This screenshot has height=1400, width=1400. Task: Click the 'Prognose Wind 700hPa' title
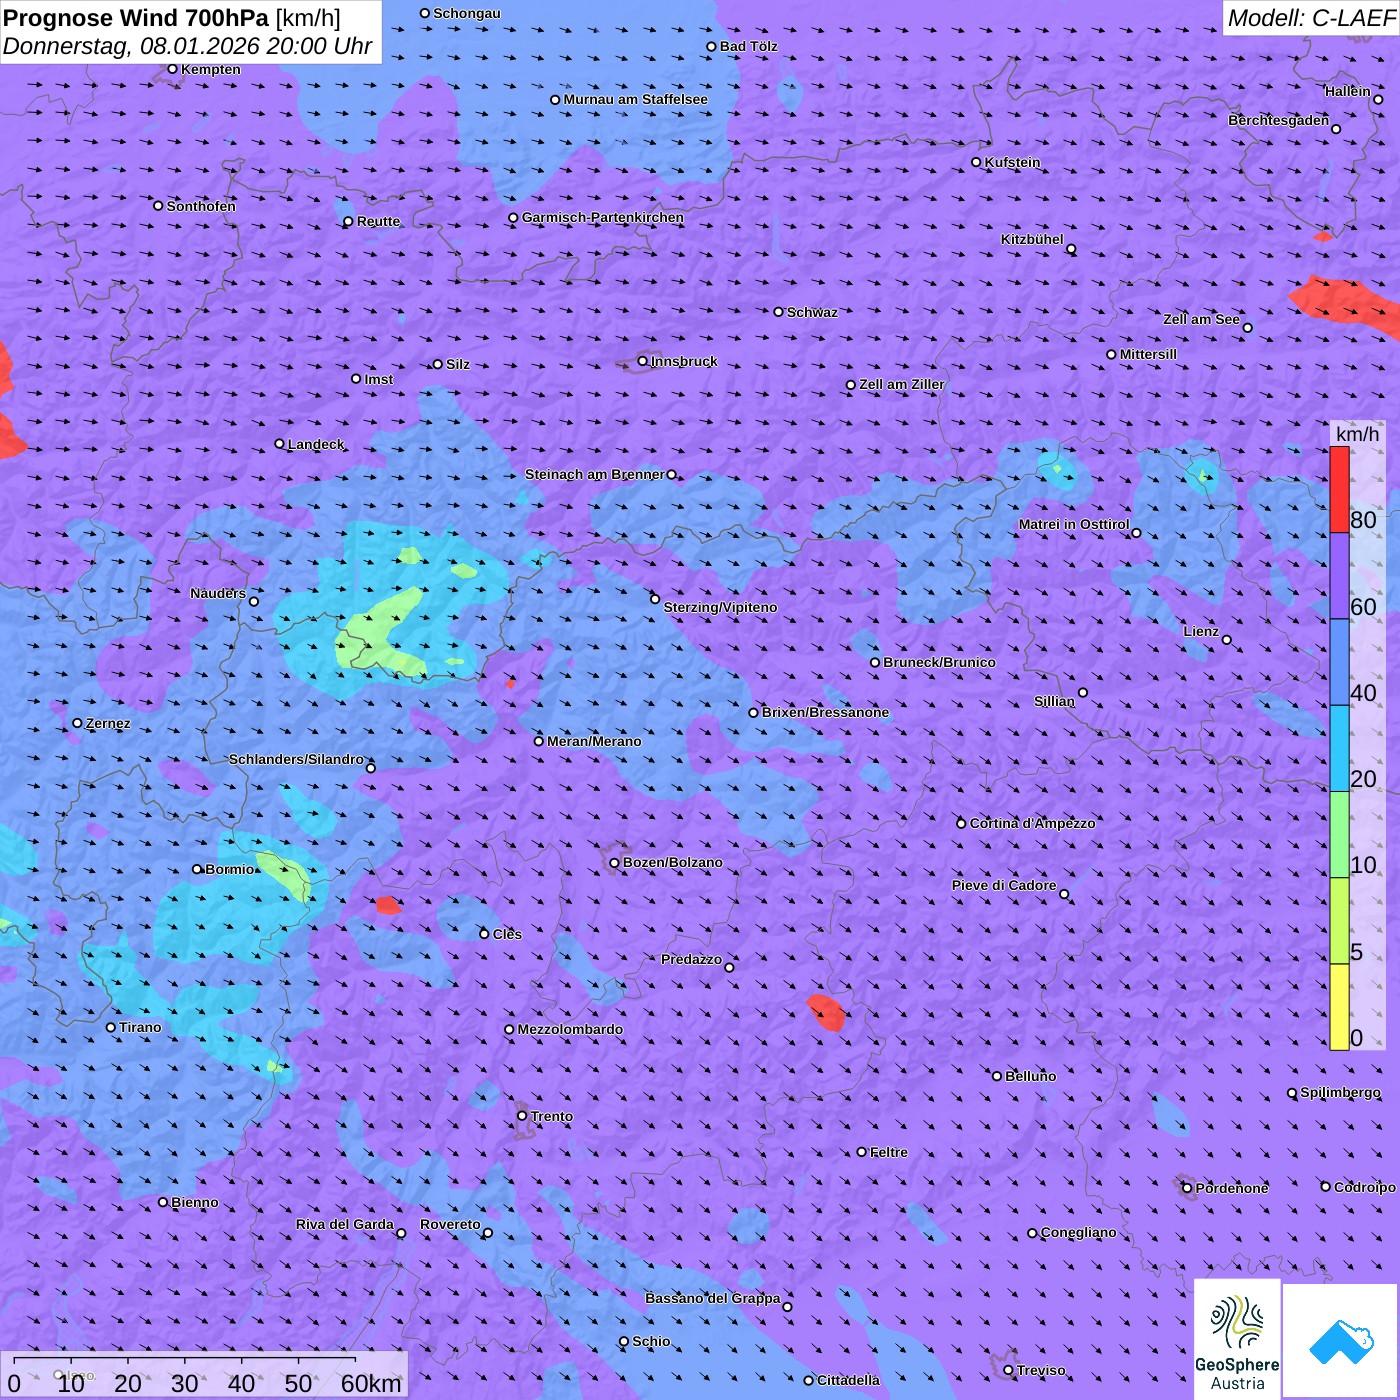pos(136,18)
